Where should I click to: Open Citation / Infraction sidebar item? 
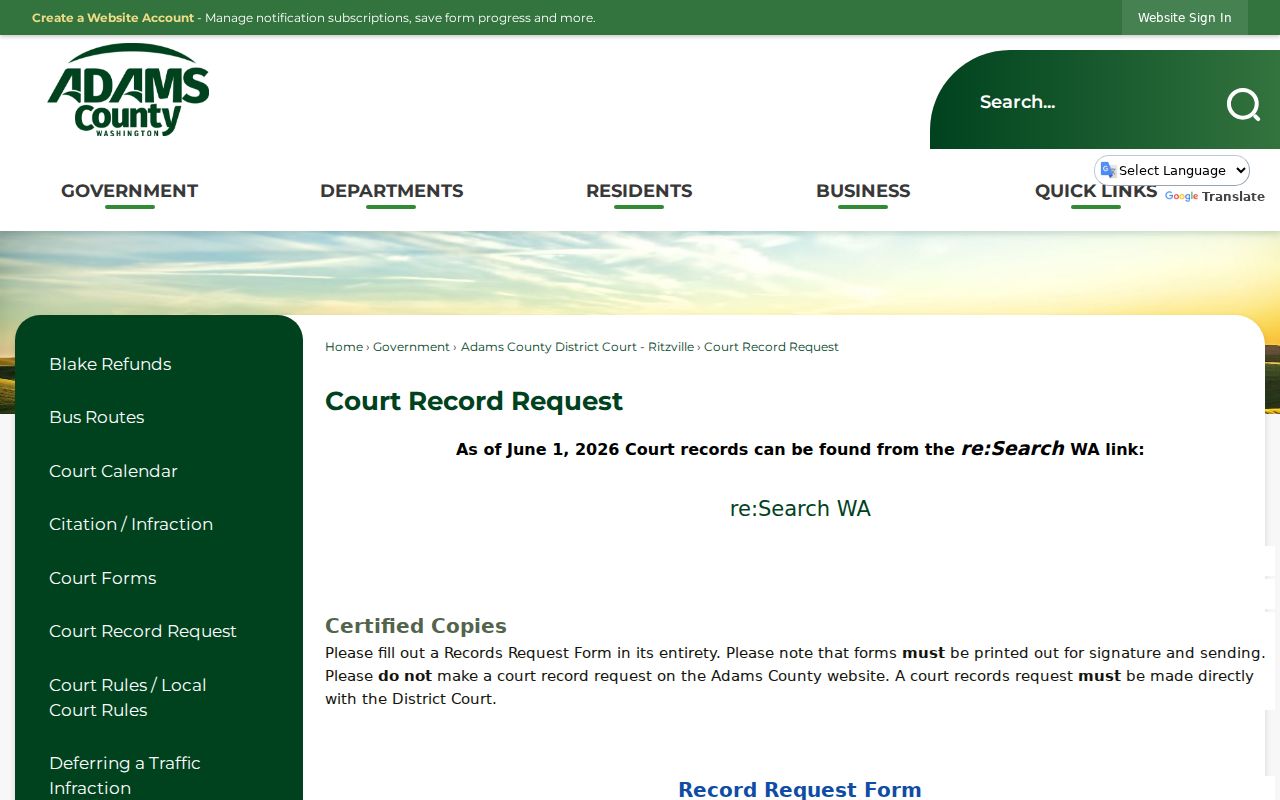point(131,524)
